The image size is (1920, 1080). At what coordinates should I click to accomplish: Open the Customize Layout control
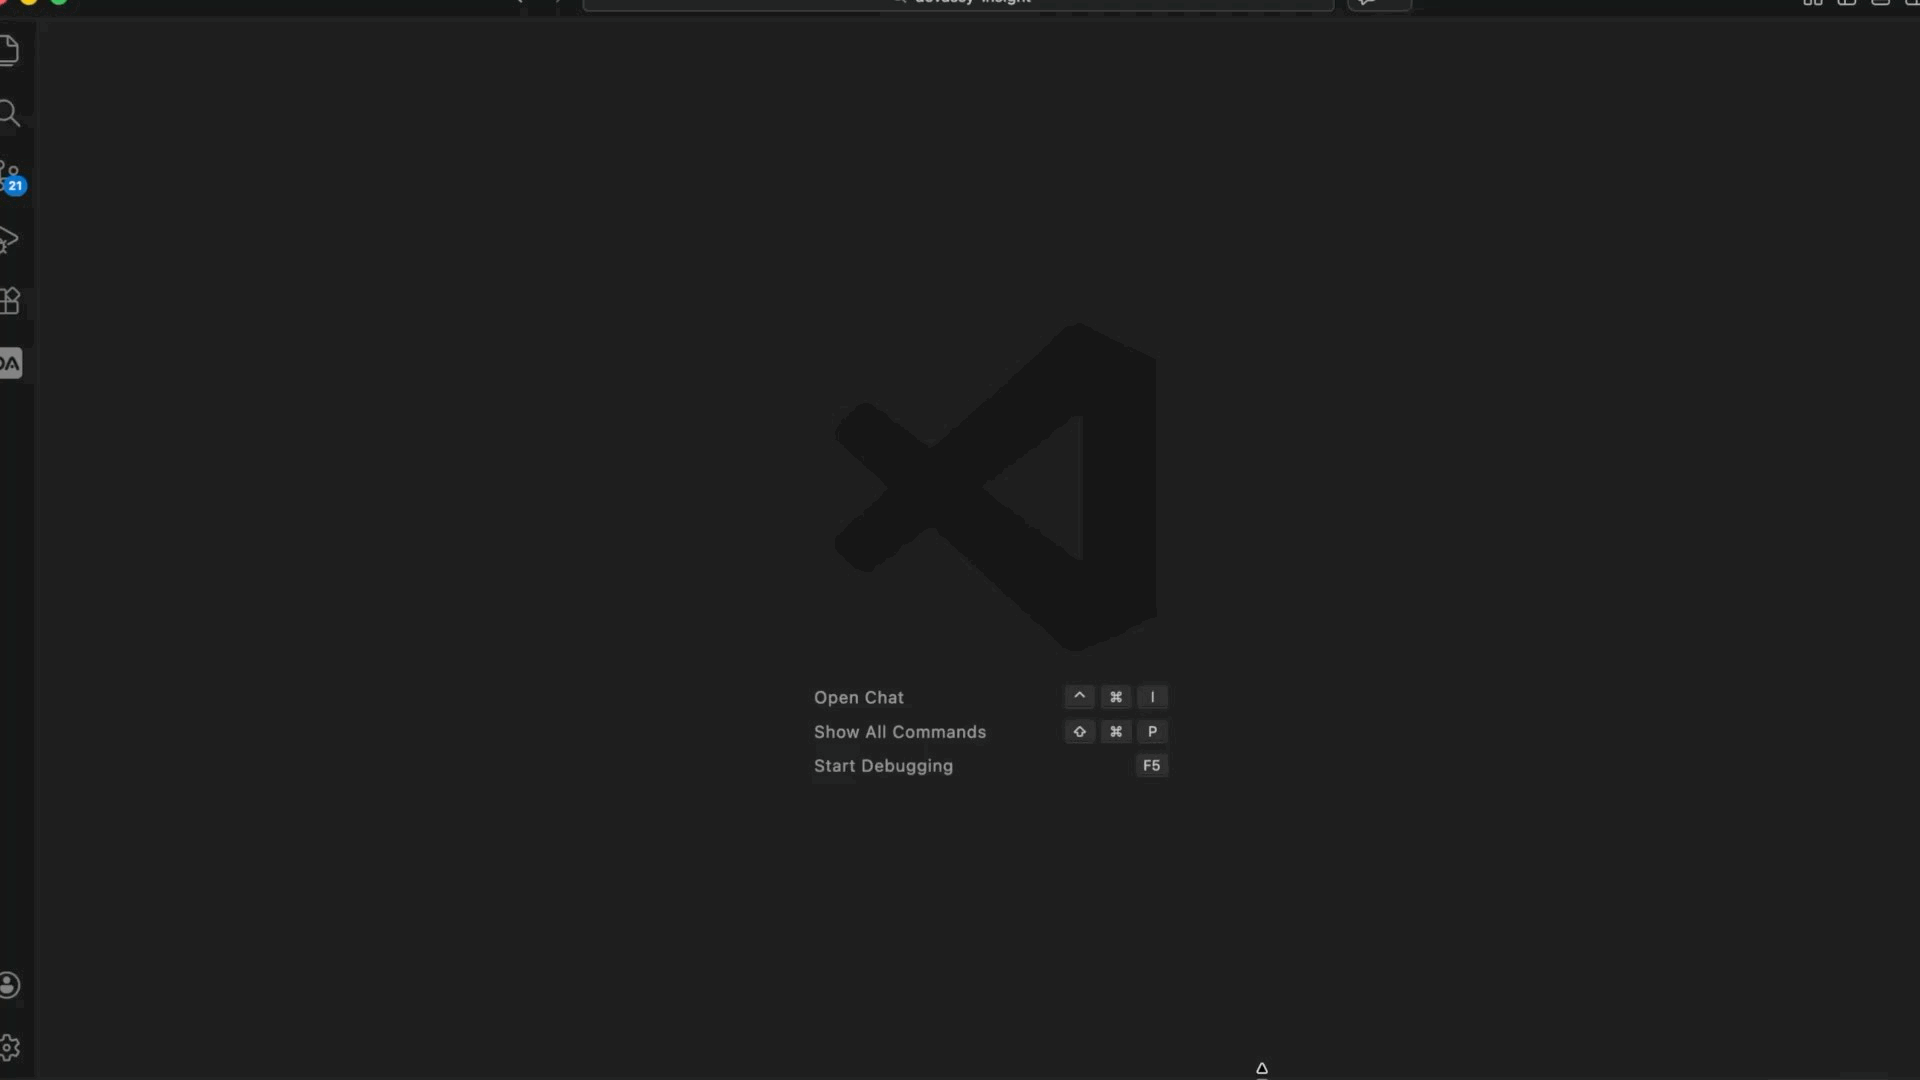pyautogui.click(x=1914, y=3)
